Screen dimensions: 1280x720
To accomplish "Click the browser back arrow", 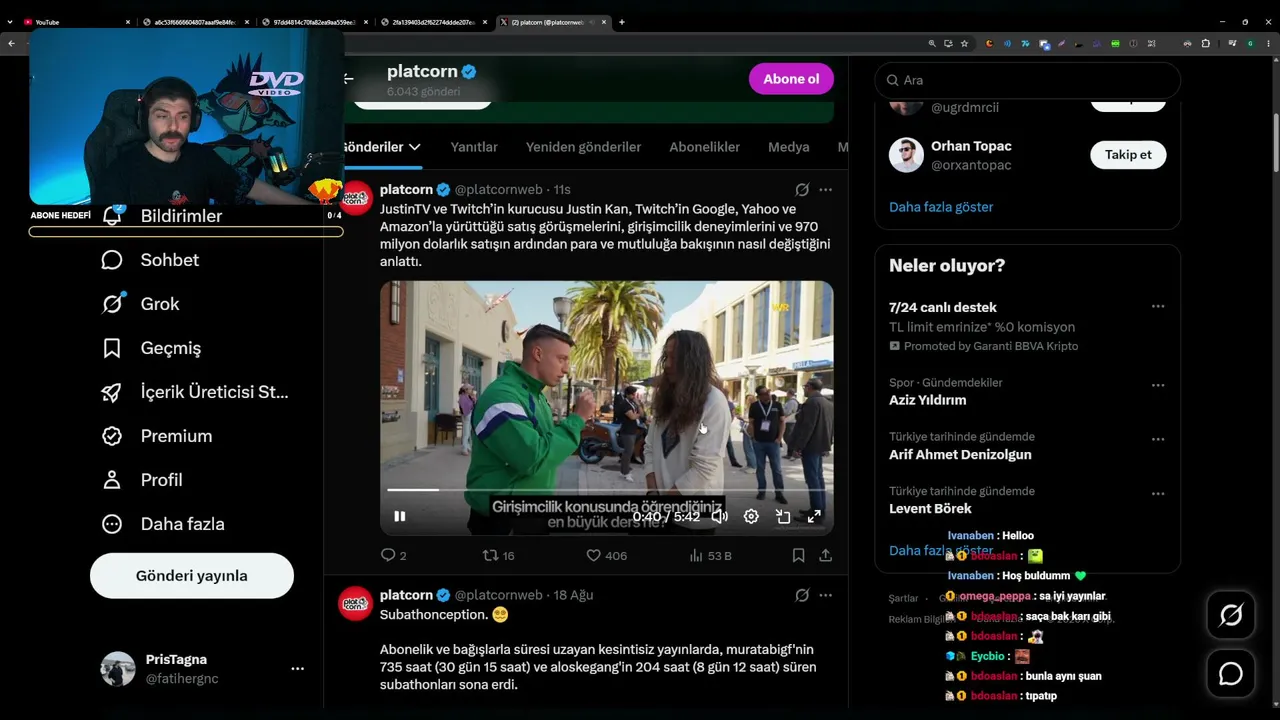I will [x=11, y=43].
